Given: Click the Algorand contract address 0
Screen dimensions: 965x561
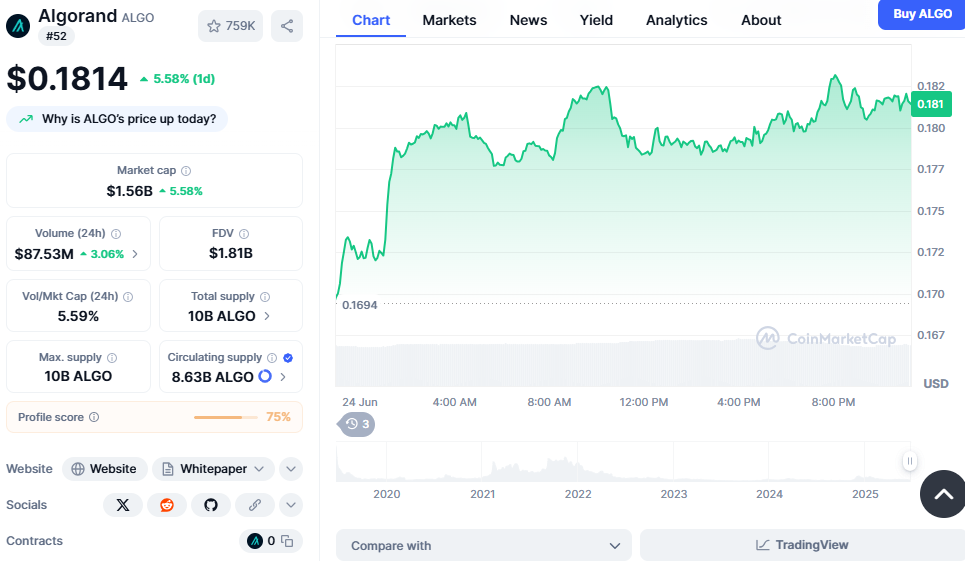Looking at the screenshot, I should click(261, 541).
